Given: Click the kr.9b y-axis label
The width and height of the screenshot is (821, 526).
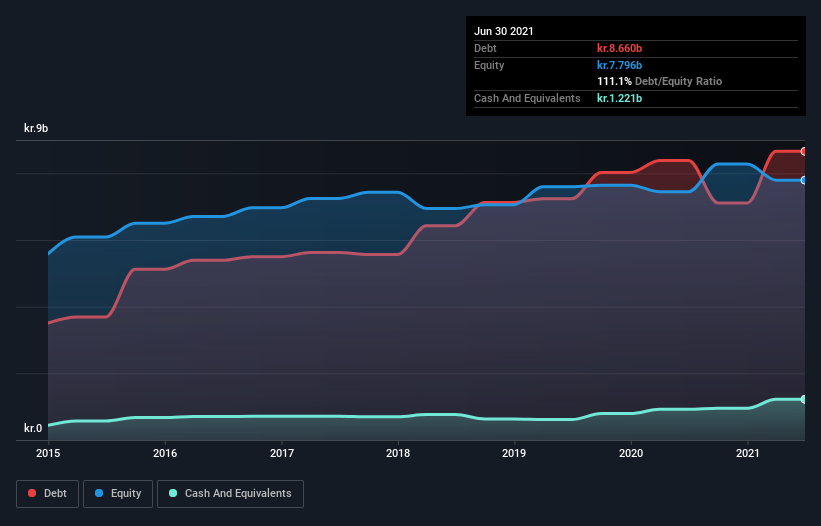Looking at the screenshot, I should tap(36, 128).
